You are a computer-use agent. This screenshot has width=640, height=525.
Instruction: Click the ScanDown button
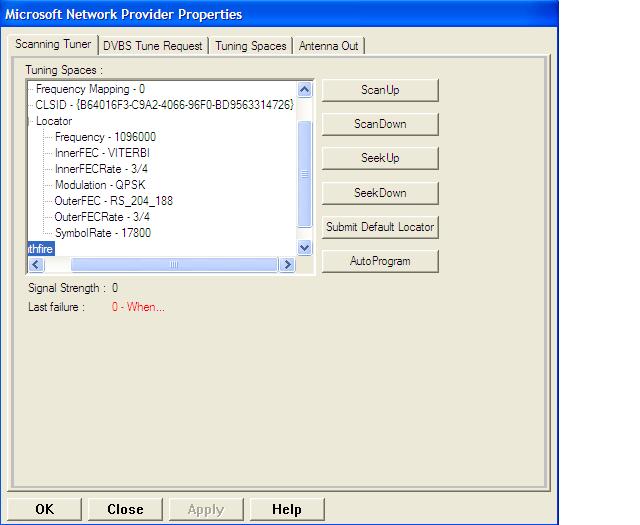[380, 124]
